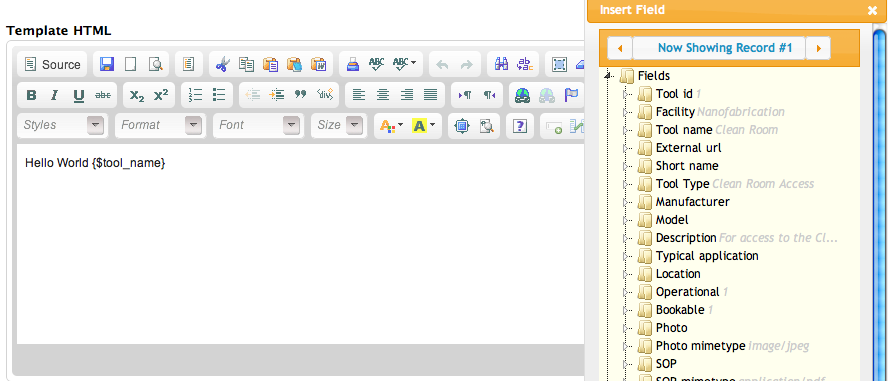The width and height of the screenshot is (888, 381).
Task: Click the Insert Field panel scrollbar
Action: [880, 205]
